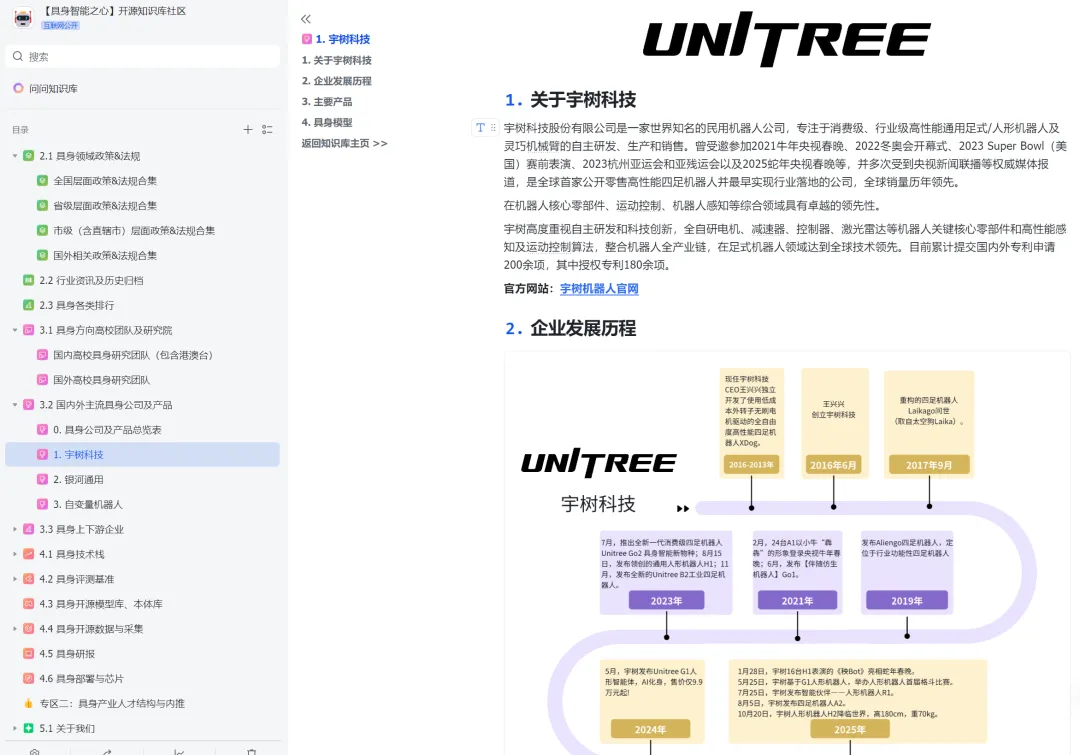Image resolution: width=1080 pixels, height=755 pixels.
Task: Click the heading 2. 企业发展历程 in the document
Action: click(x=570, y=329)
